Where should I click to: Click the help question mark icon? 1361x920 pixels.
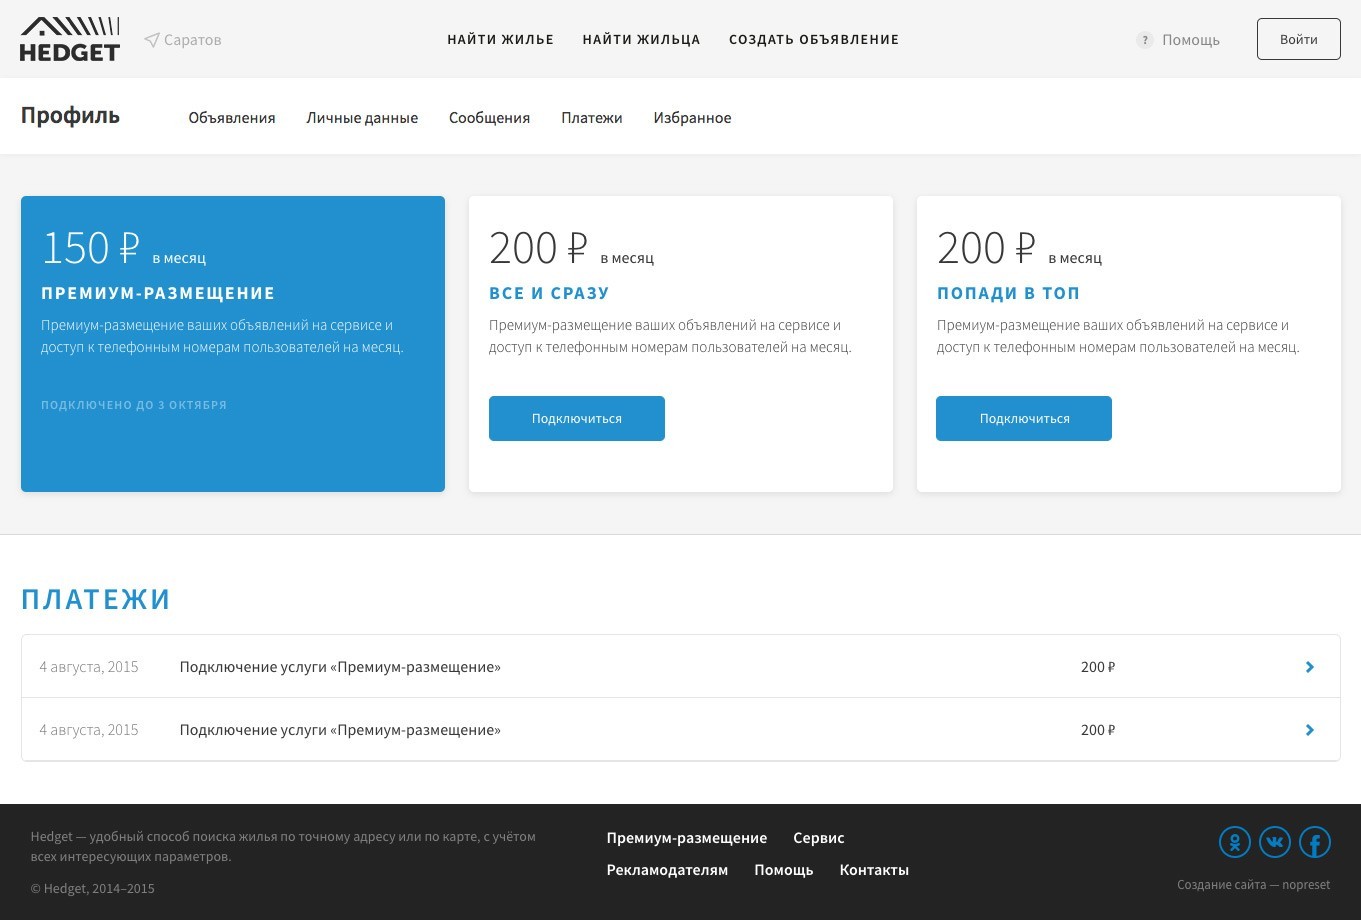(1145, 40)
